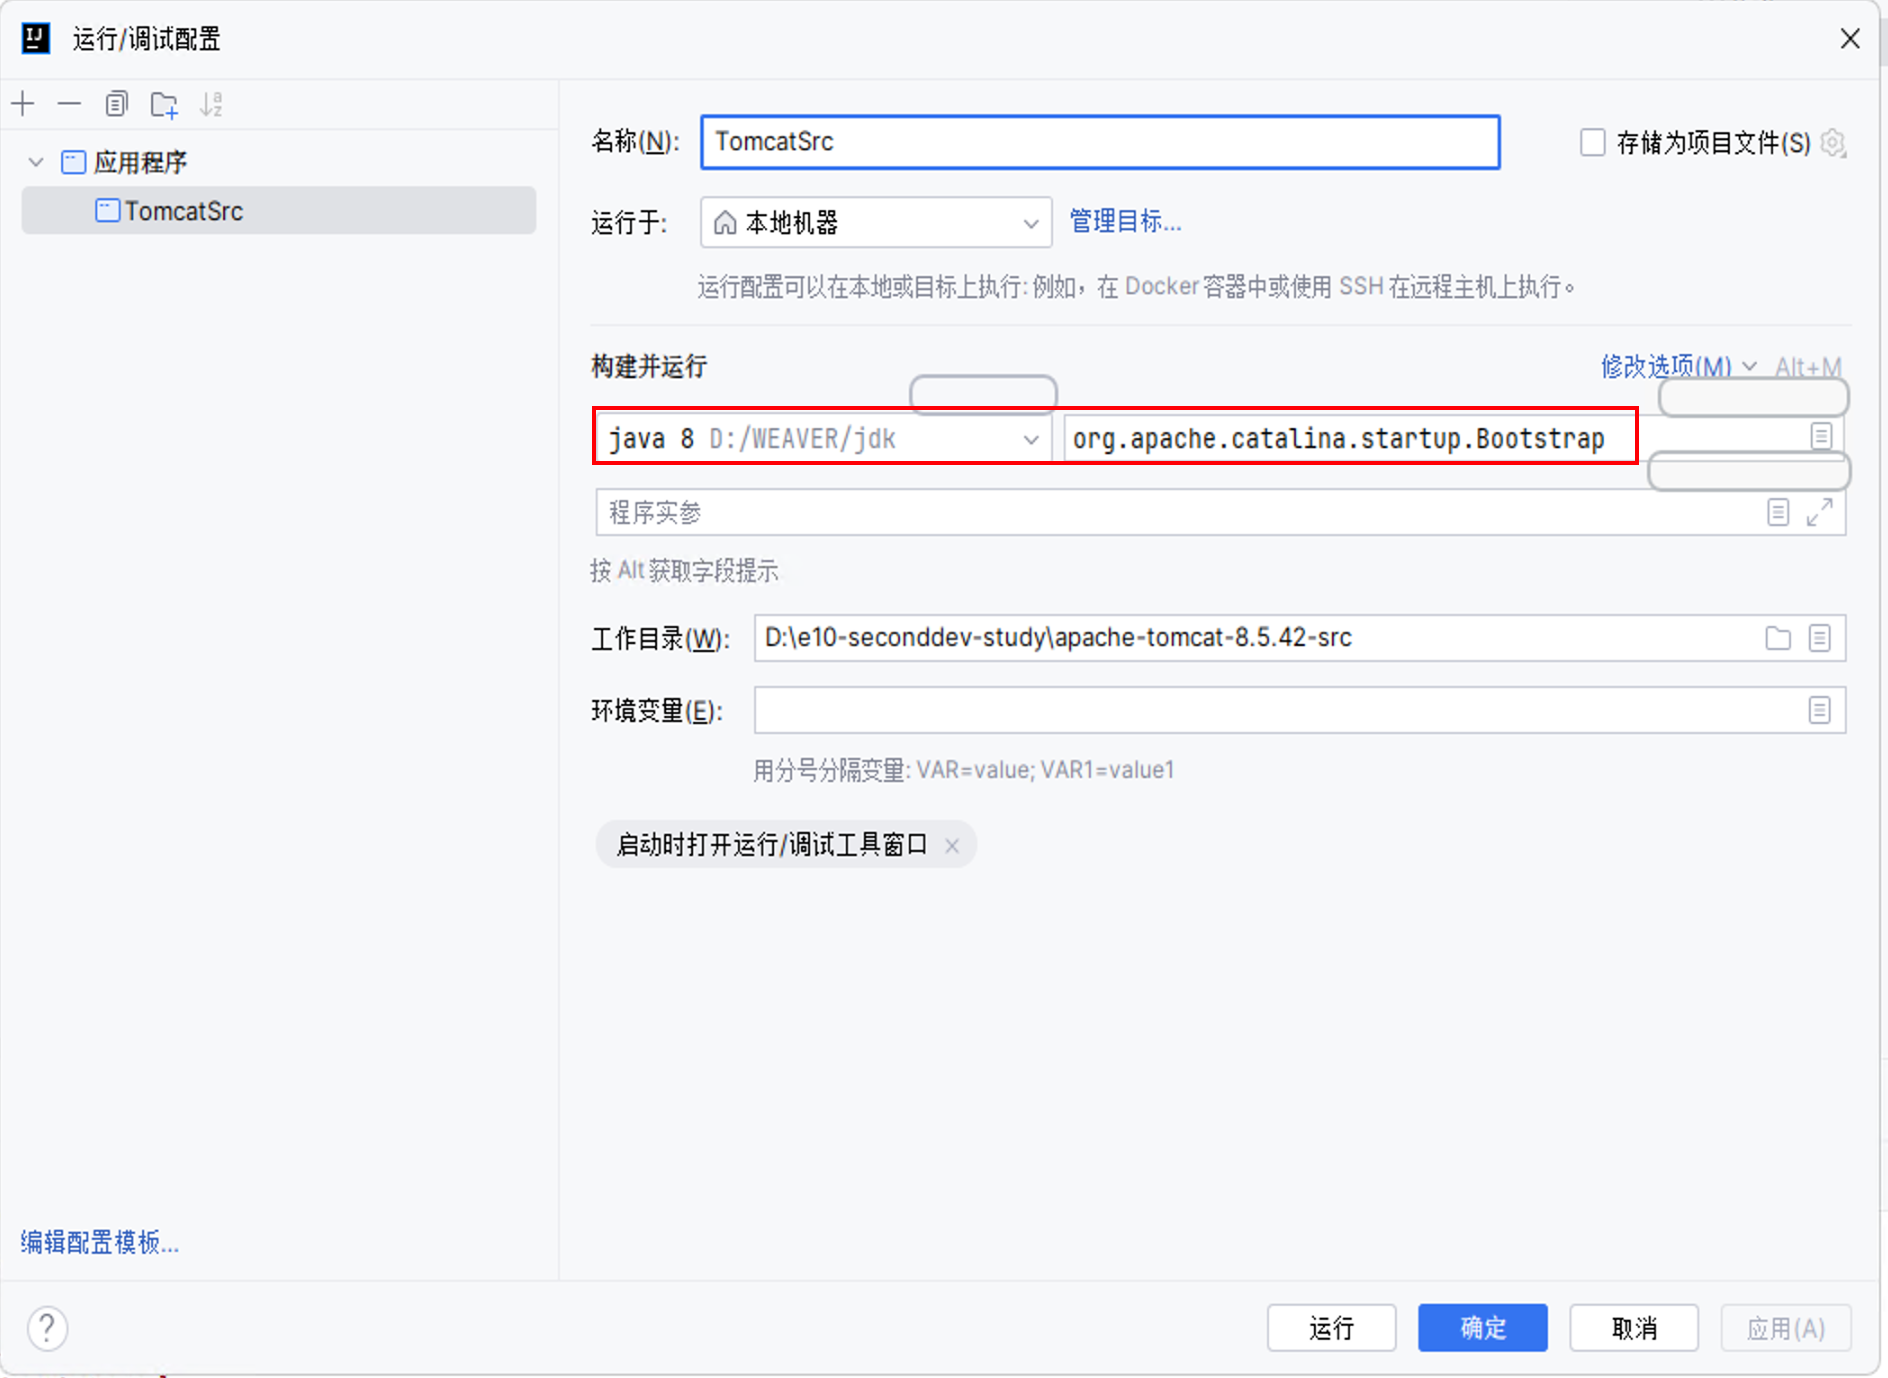Screen dimensions: 1888x1378
Task: Click the help question mark icon
Action: pyautogui.click(x=47, y=1328)
